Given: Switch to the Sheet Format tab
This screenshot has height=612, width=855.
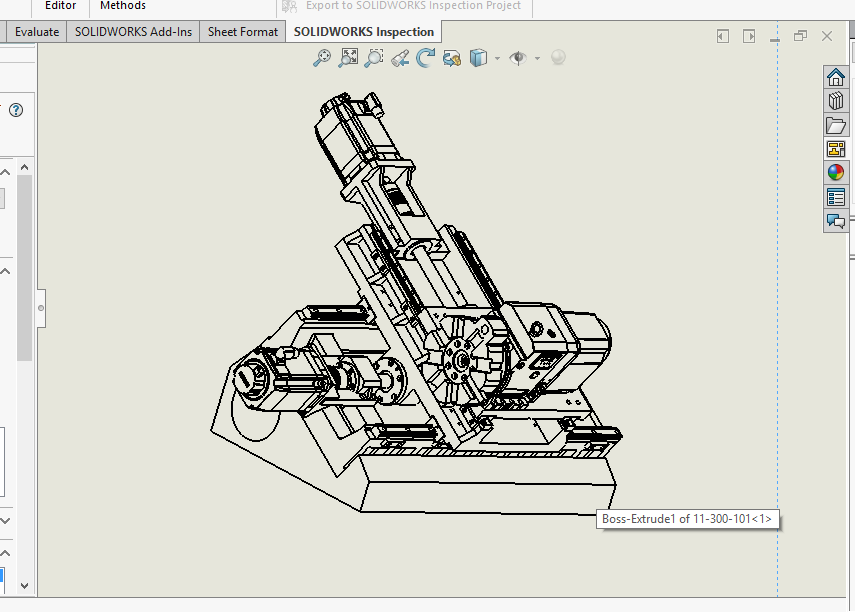Looking at the screenshot, I should (243, 32).
